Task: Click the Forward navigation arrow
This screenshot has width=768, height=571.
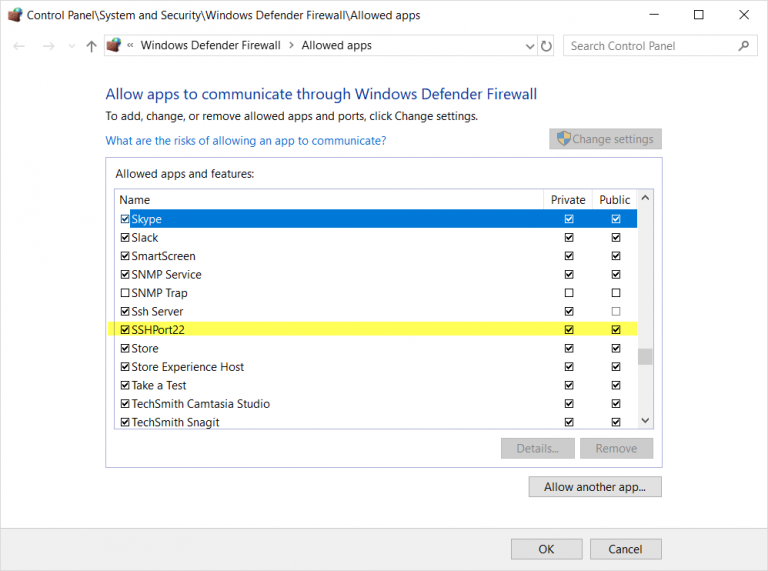Action: [x=48, y=46]
